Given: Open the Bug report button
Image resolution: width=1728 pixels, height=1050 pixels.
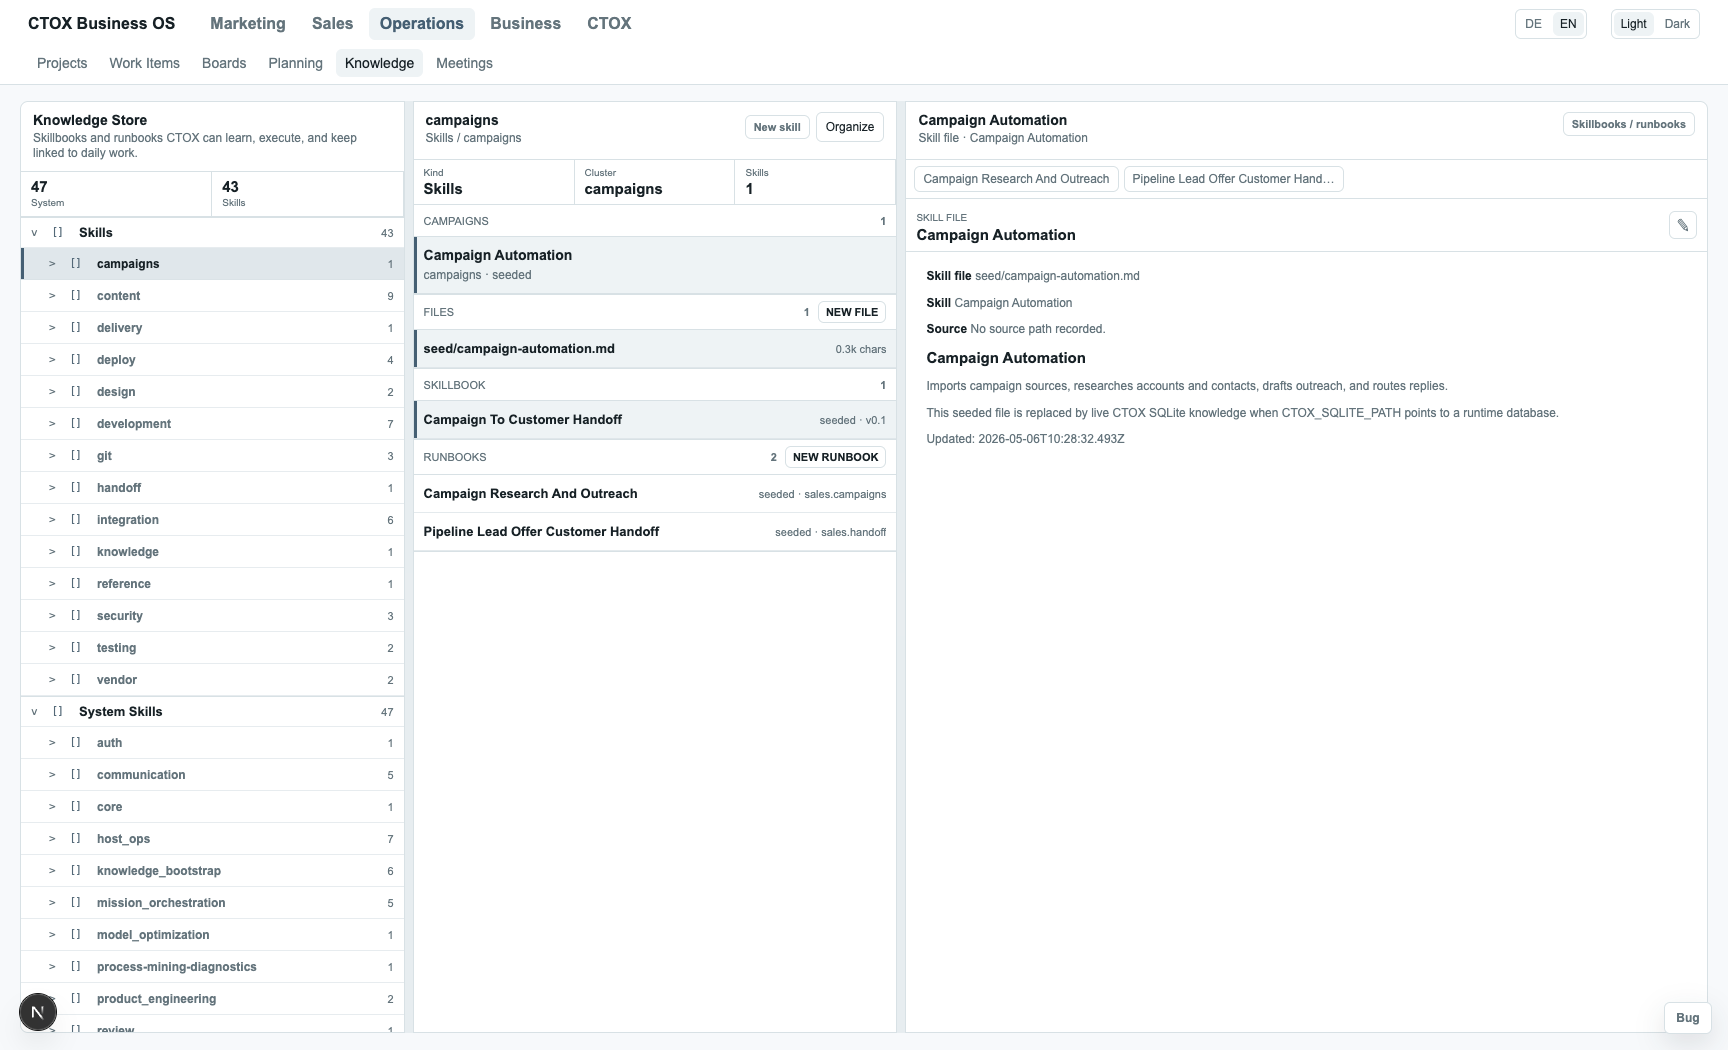Looking at the screenshot, I should 1687,1018.
